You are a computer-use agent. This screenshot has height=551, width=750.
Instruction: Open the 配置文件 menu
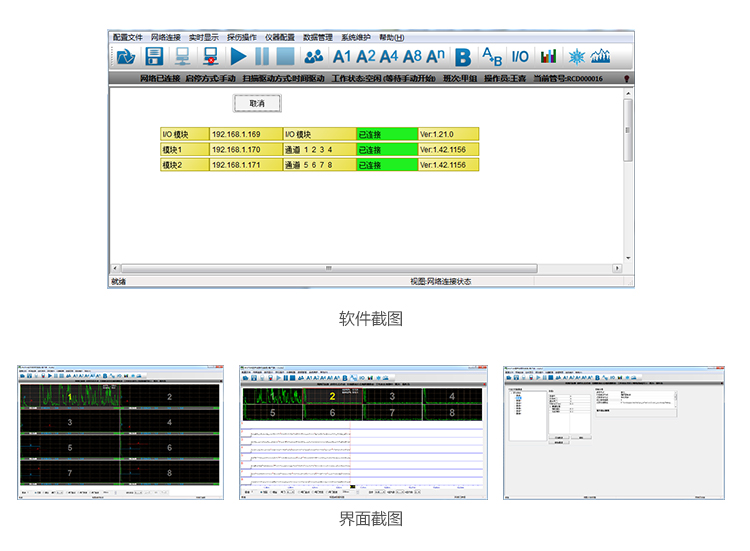point(128,37)
